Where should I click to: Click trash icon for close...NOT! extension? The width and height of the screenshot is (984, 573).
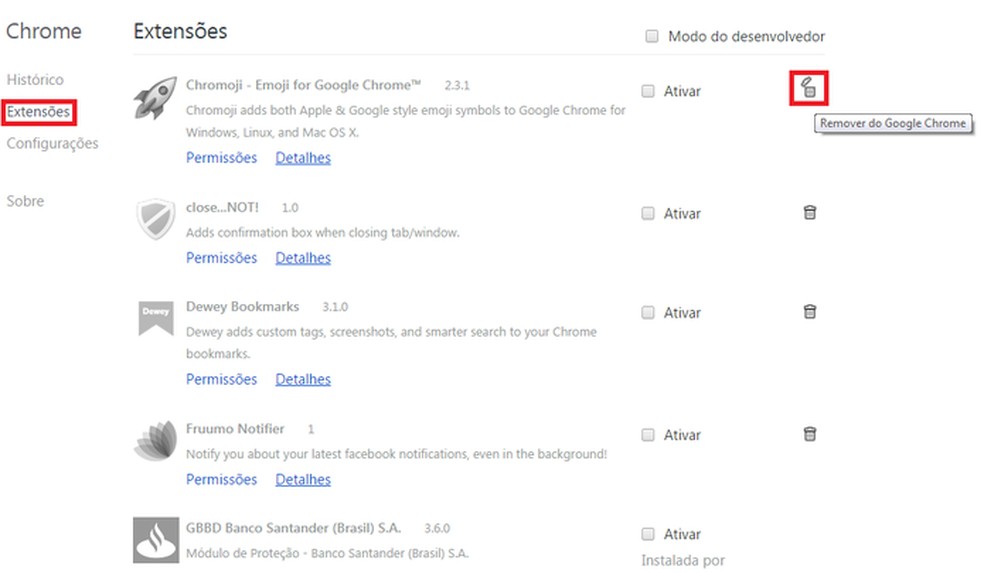810,213
